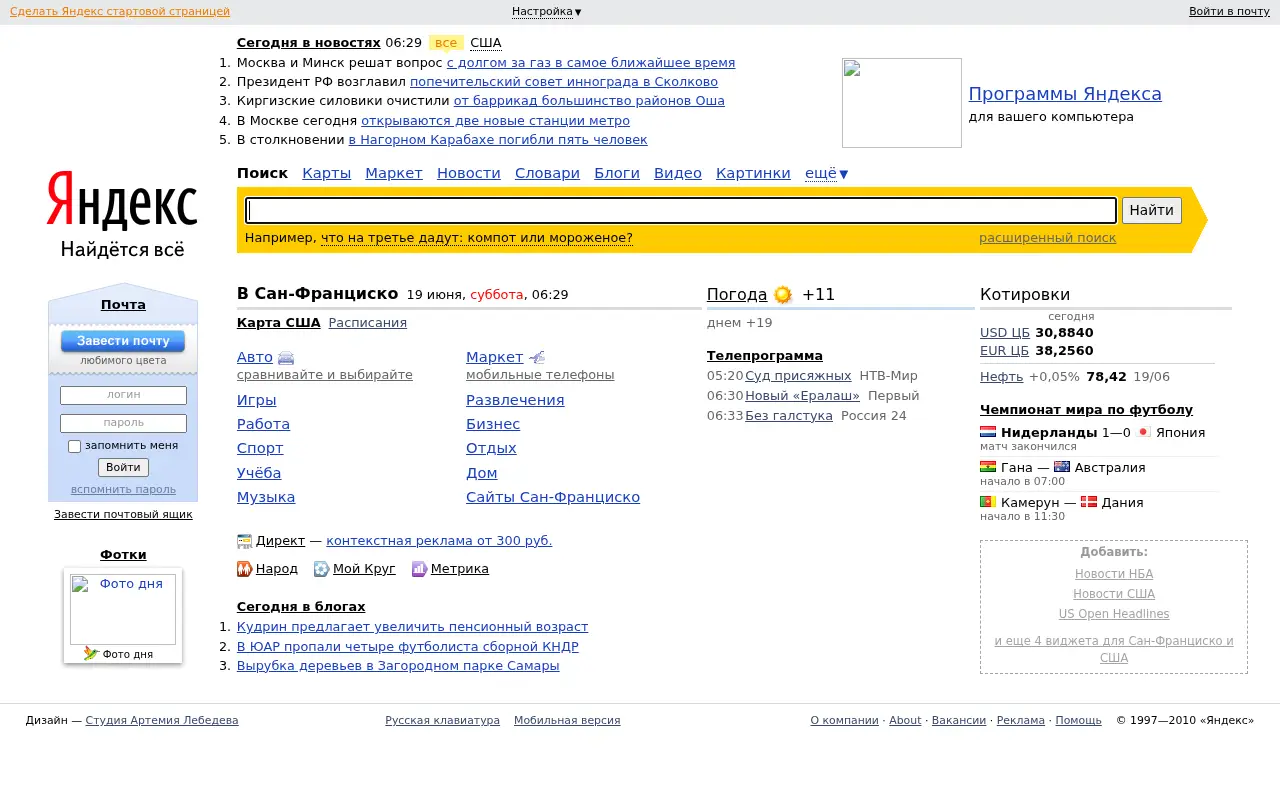Click the bird icon beside Фото дня
The height and width of the screenshot is (800, 1280).
pos(91,653)
